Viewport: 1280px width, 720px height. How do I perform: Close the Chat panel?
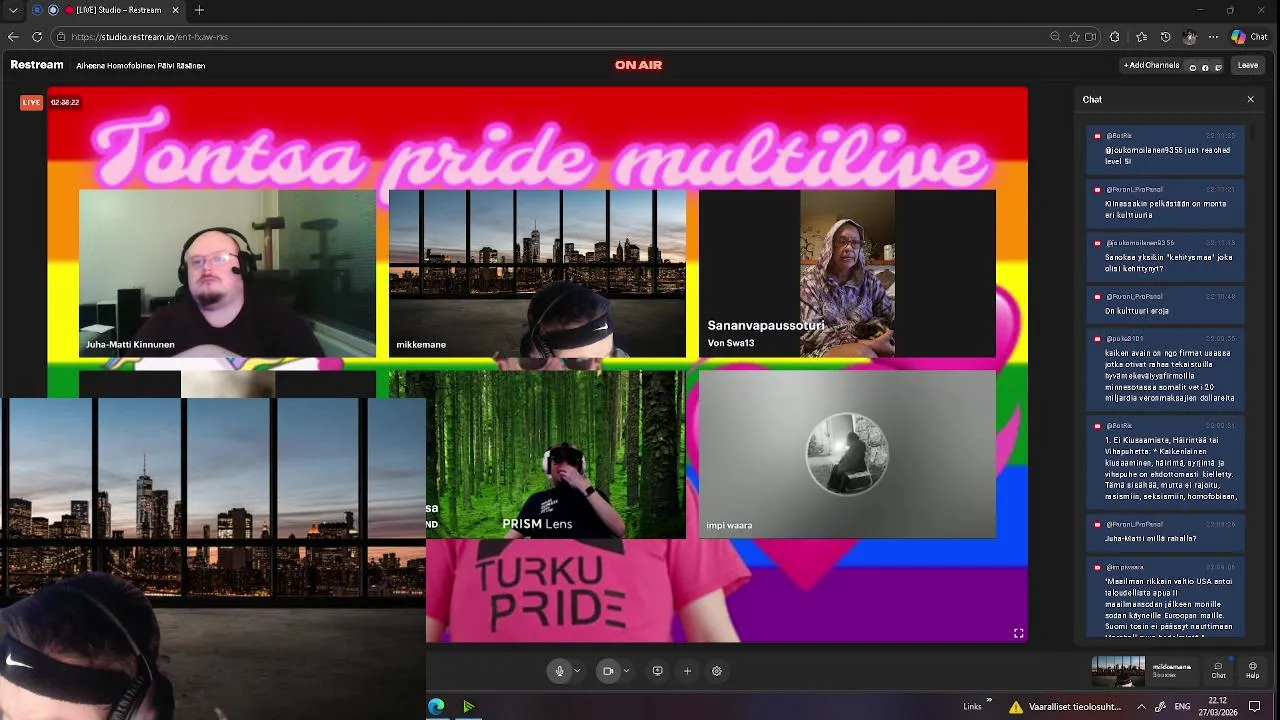click(1250, 99)
